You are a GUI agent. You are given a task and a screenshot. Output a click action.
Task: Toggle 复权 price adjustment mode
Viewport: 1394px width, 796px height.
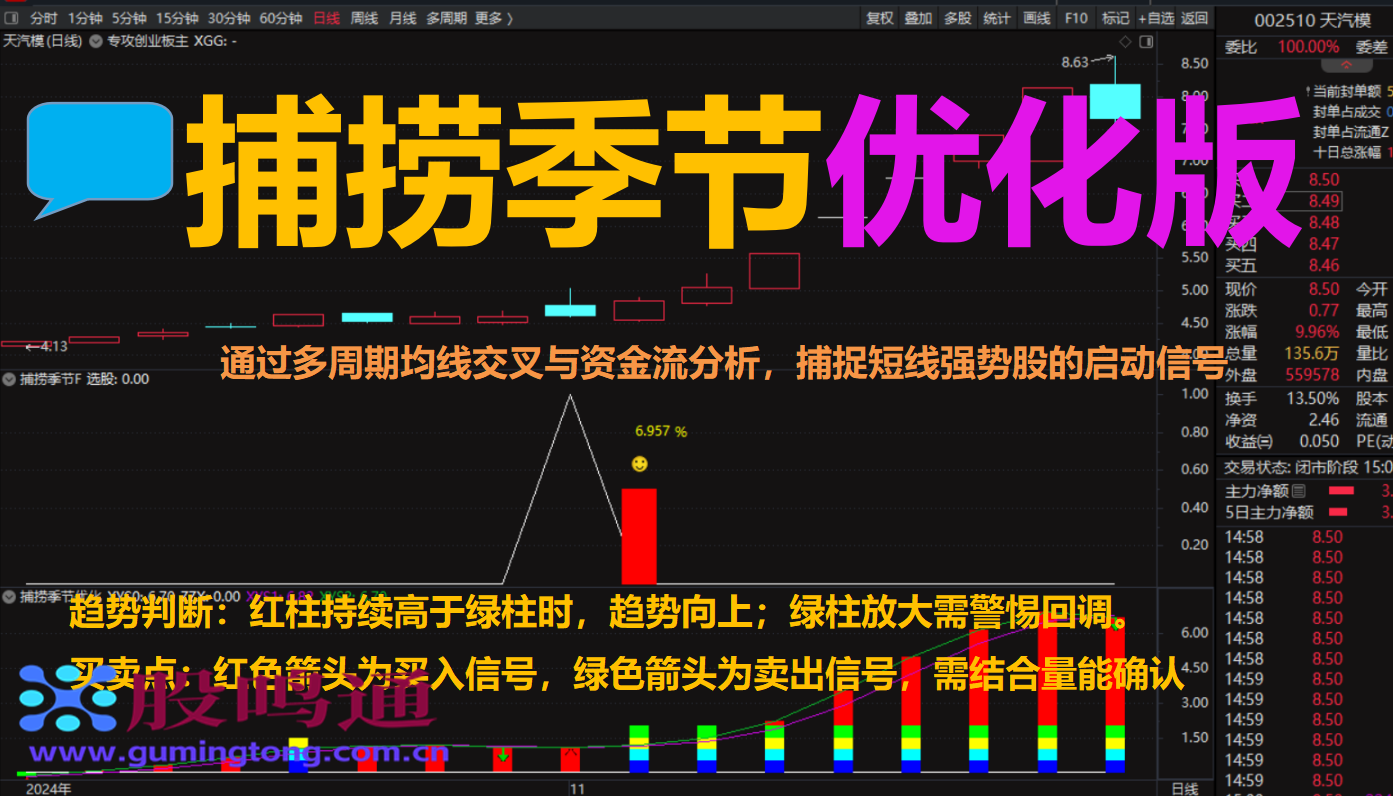[880, 18]
